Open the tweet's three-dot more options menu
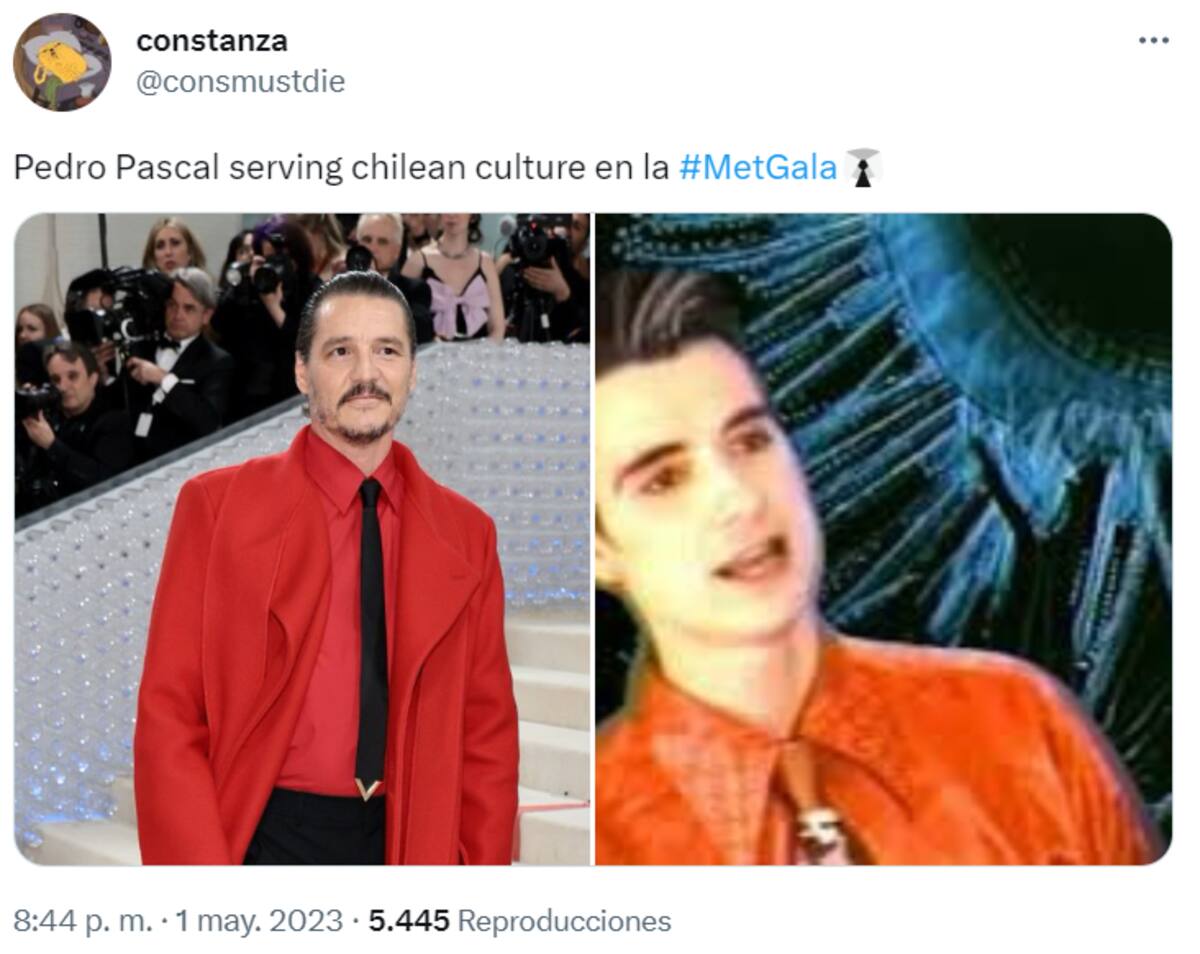The width and height of the screenshot is (1200, 954). (x=1153, y=41)
